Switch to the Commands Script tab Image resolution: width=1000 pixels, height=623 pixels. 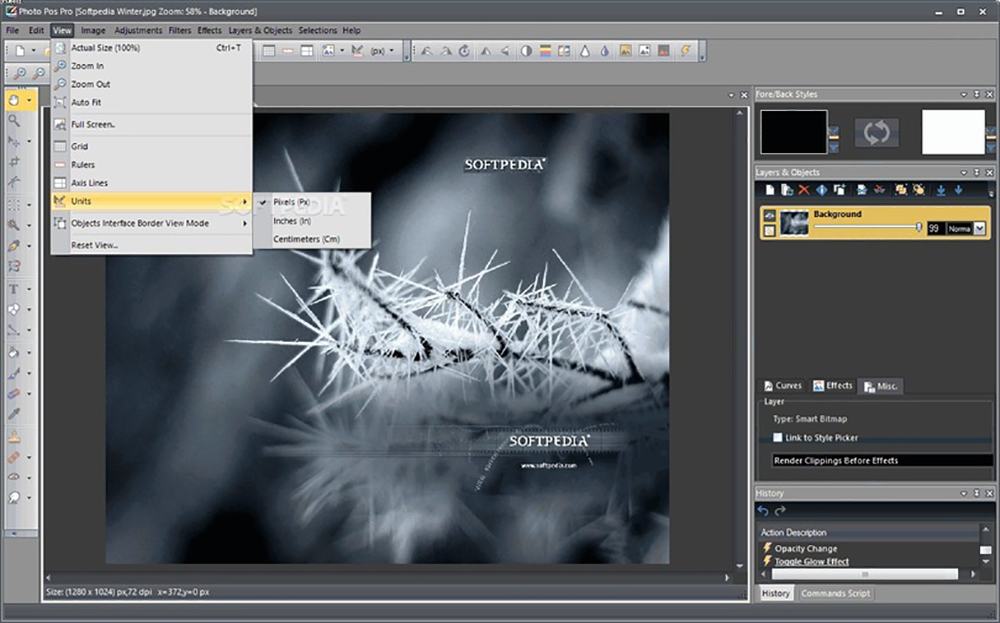[x=835, y=593]
